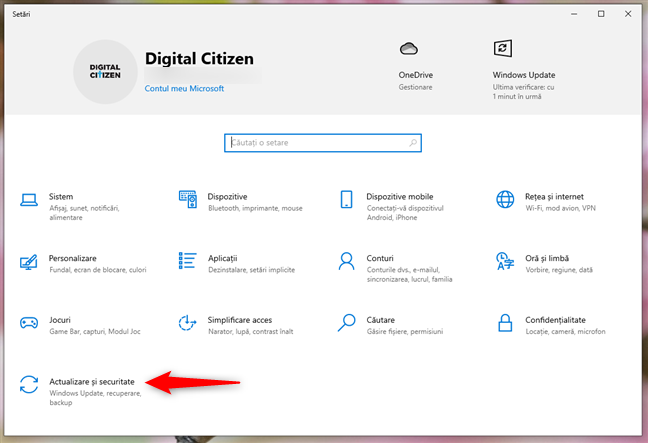Select the Dispozitive category title
The height and width of the screenshot is (443, 648).
coord(227,197)
